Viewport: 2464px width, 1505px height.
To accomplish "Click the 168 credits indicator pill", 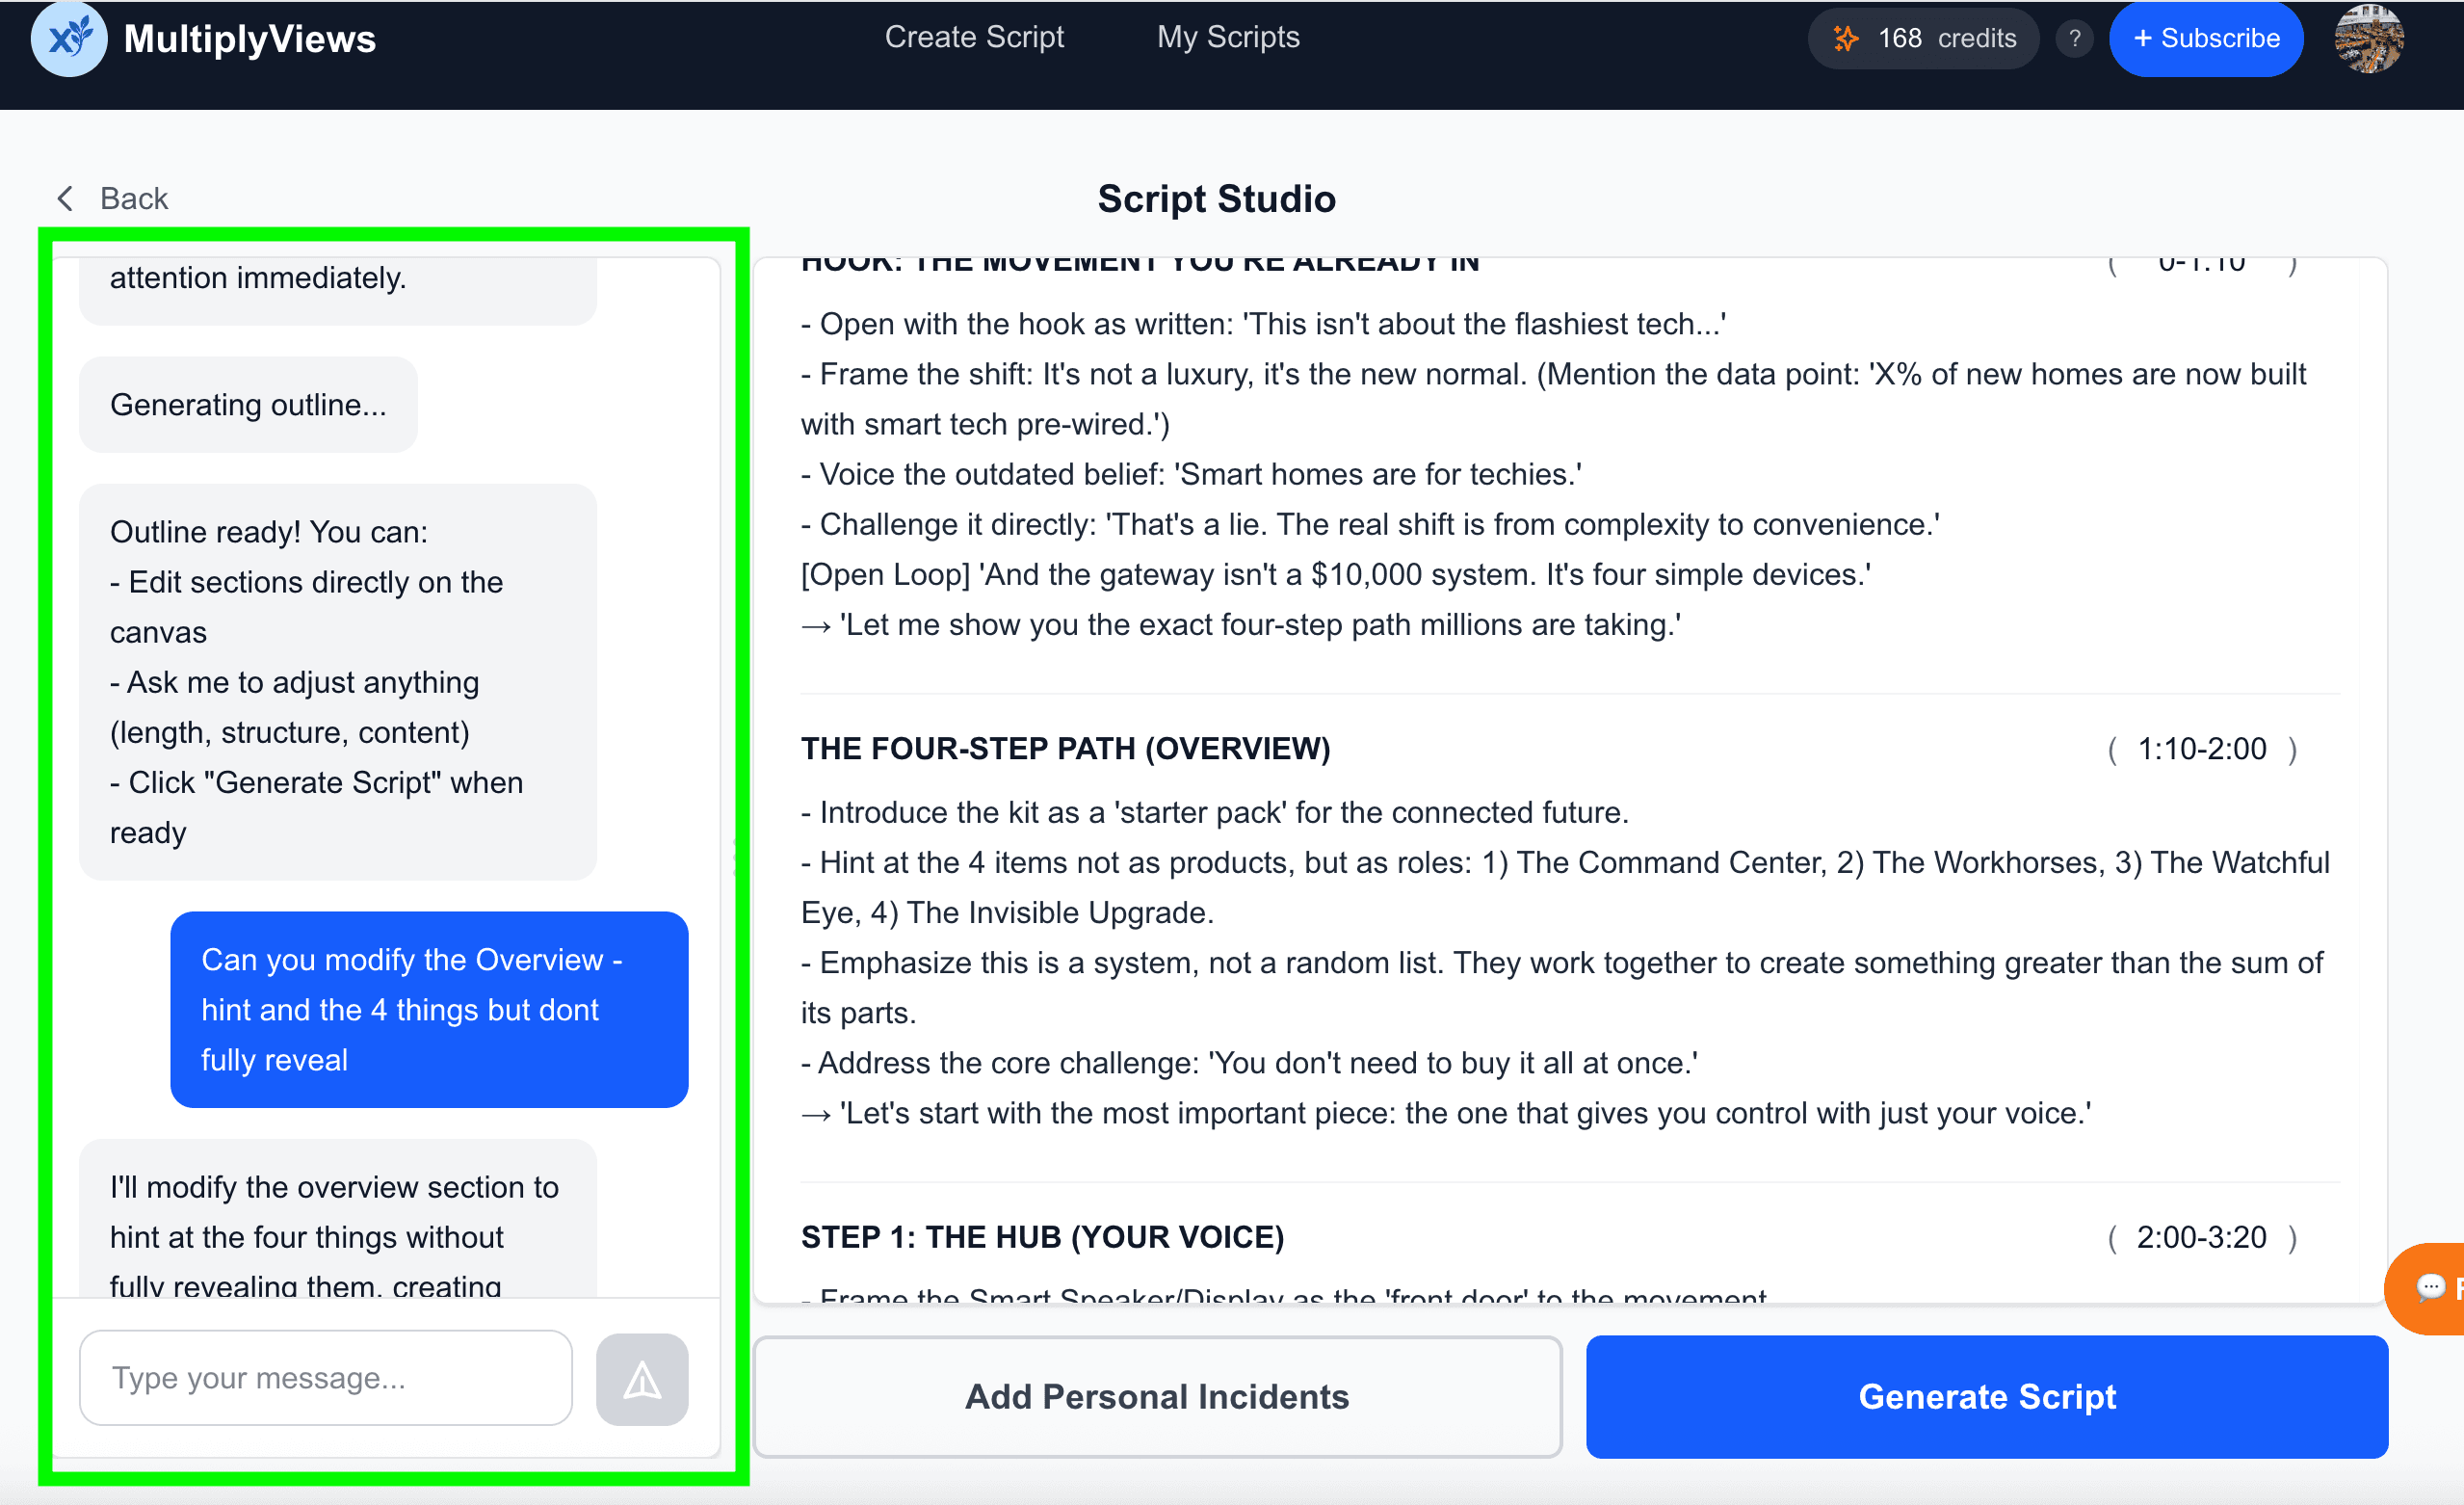I will [1922, 38].
